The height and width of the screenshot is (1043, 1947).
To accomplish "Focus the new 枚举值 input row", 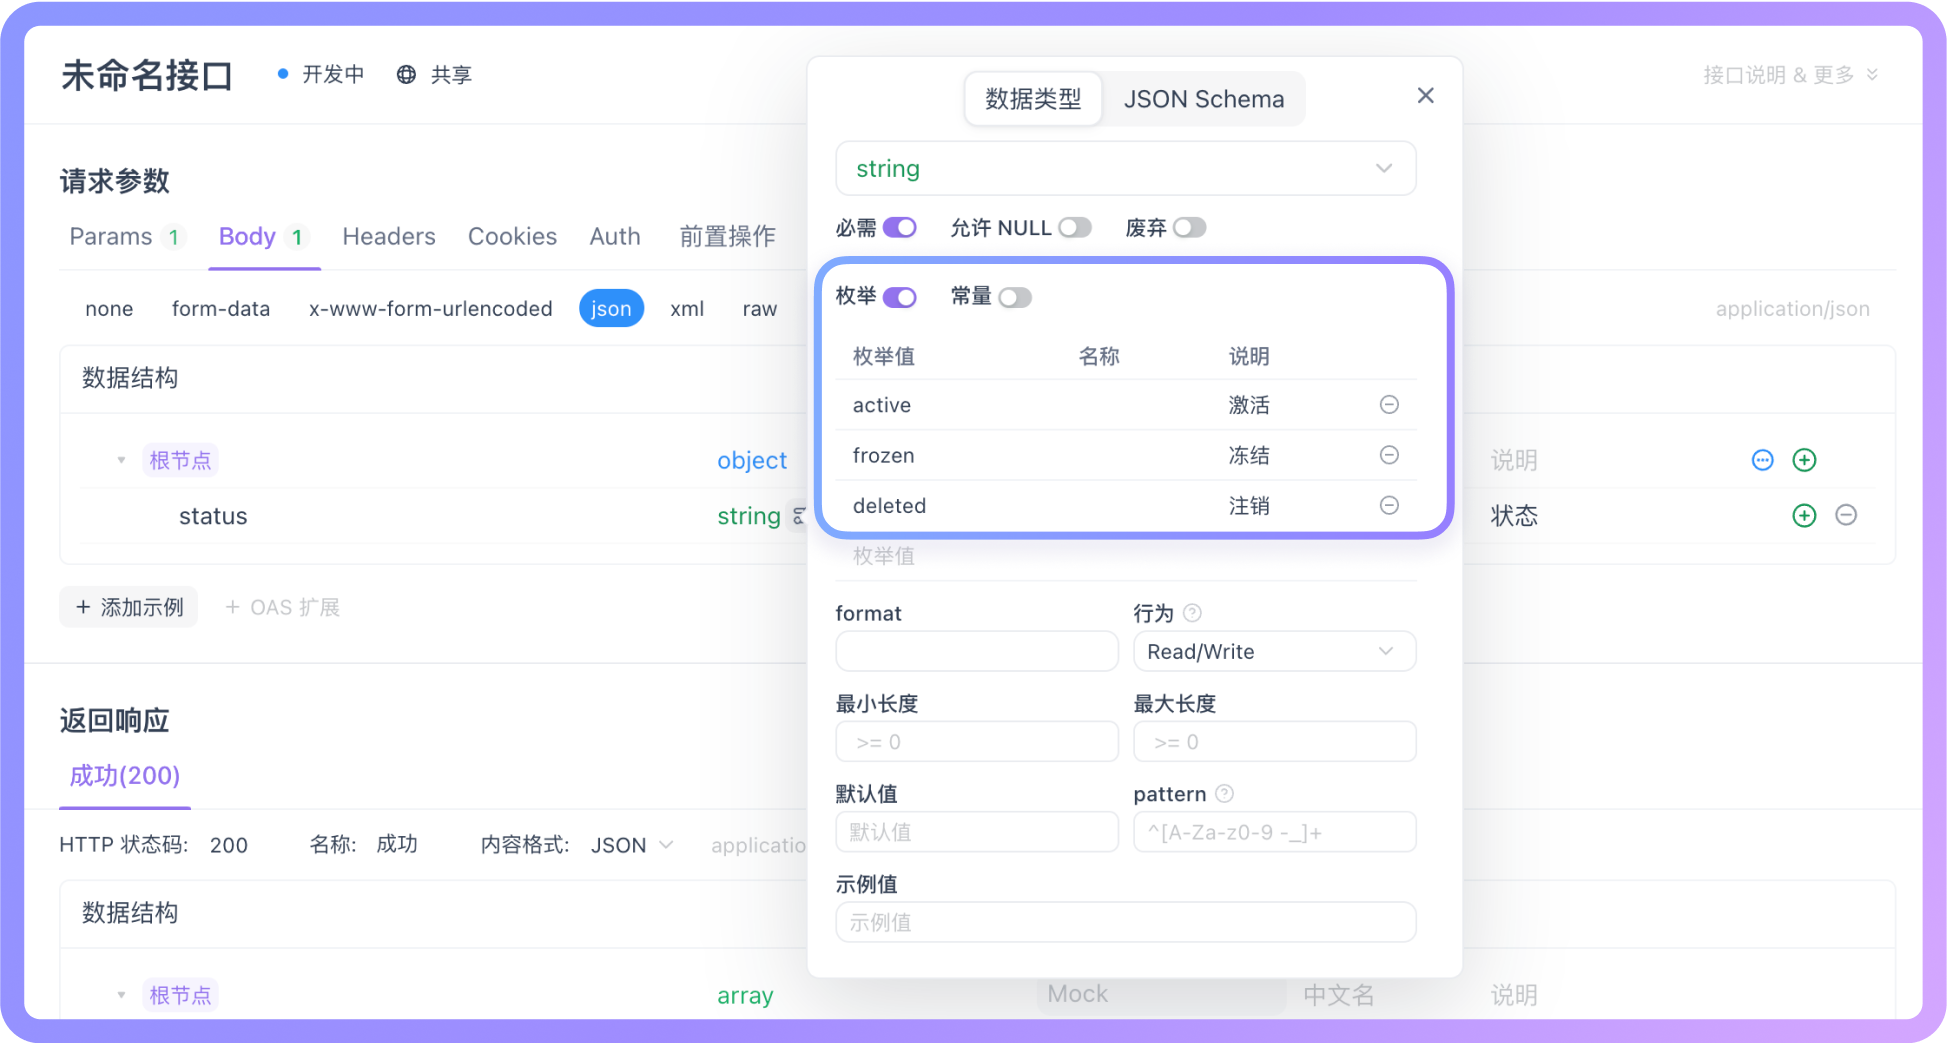I will coord(1125,556).
